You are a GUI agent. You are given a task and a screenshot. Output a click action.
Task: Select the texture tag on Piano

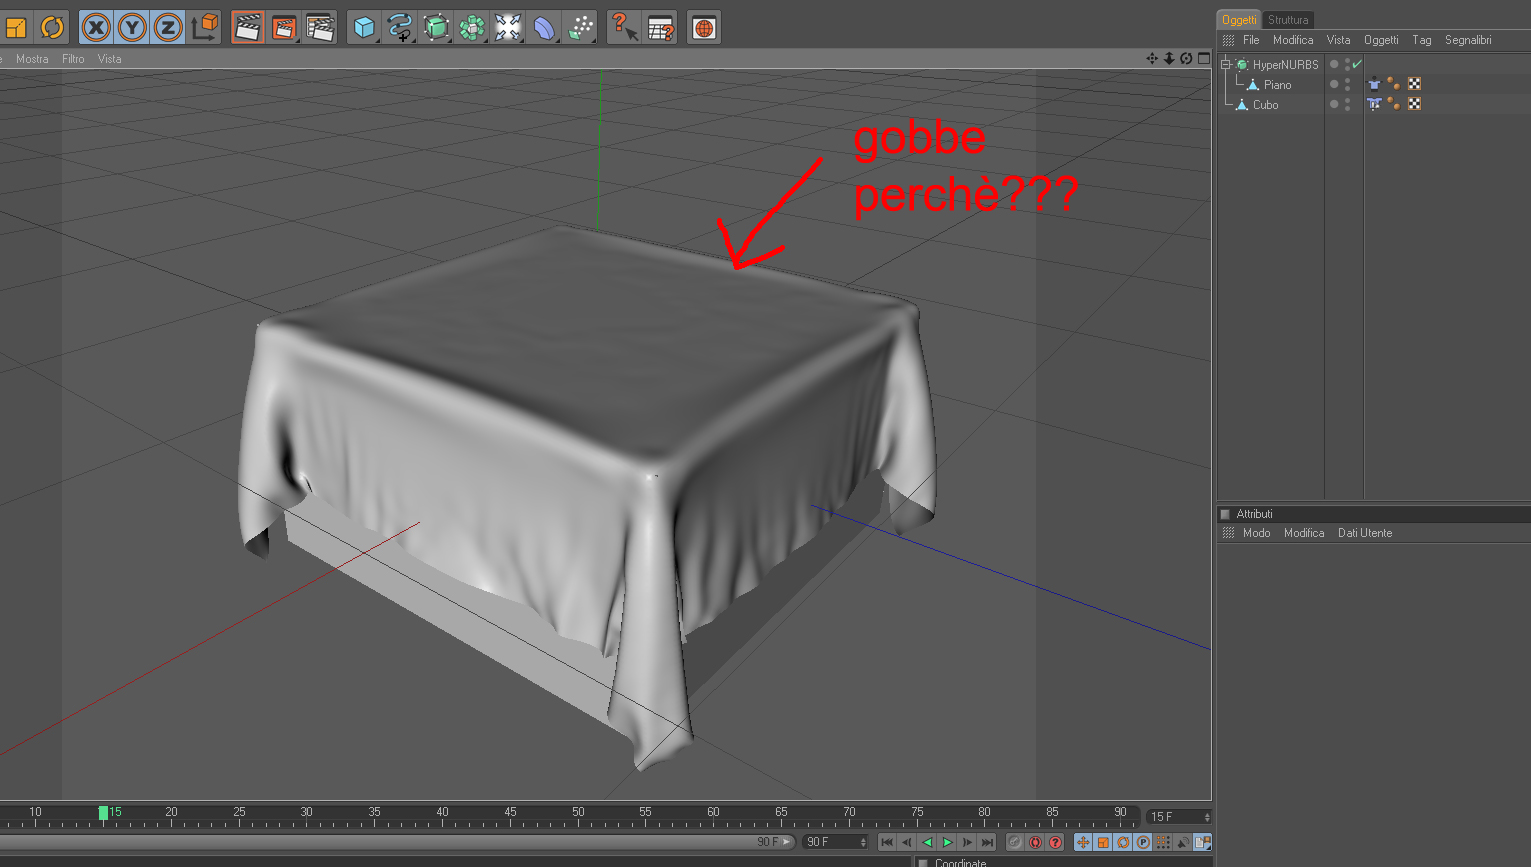click(1414, 84)
